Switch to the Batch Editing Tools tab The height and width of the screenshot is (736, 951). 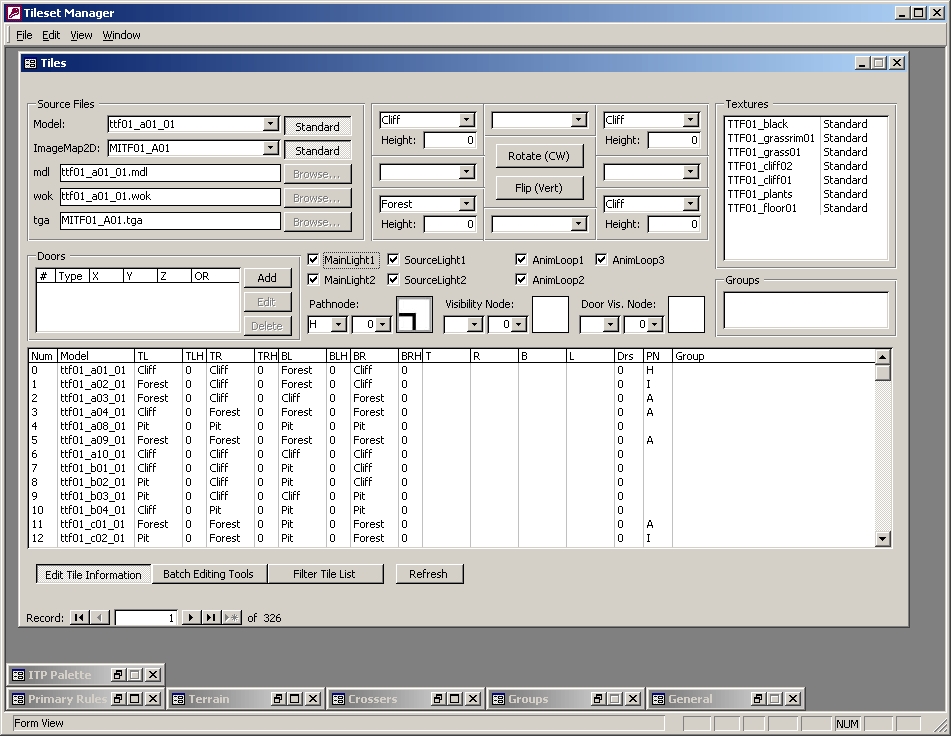click(208, 574)
